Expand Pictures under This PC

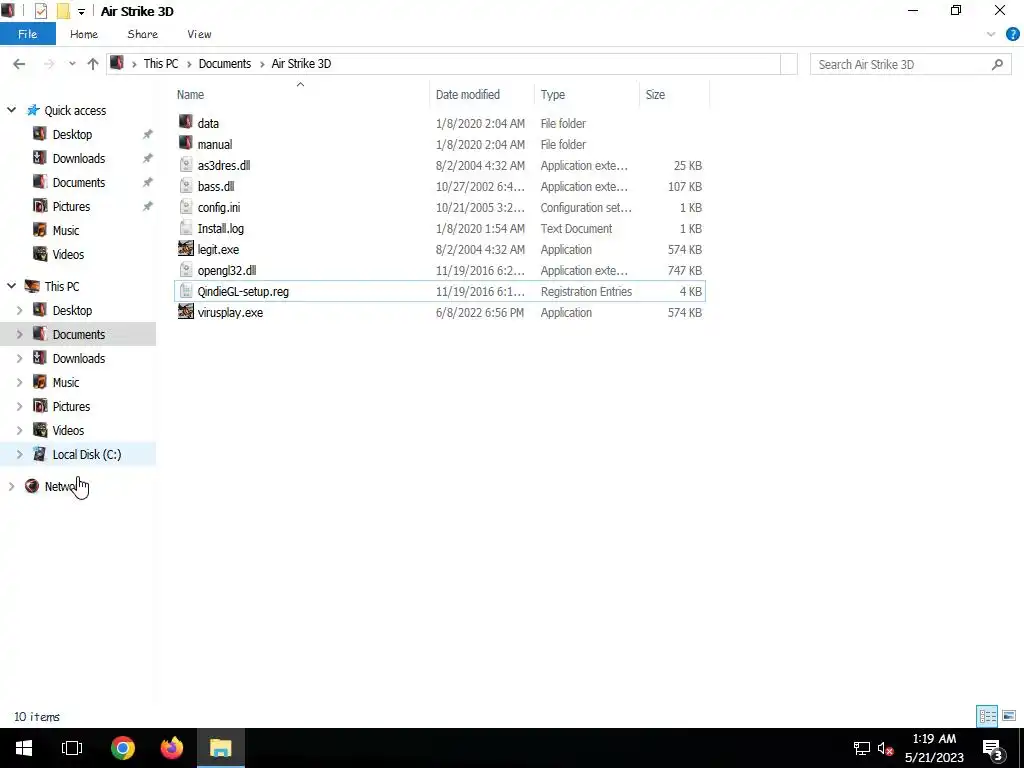19,406
